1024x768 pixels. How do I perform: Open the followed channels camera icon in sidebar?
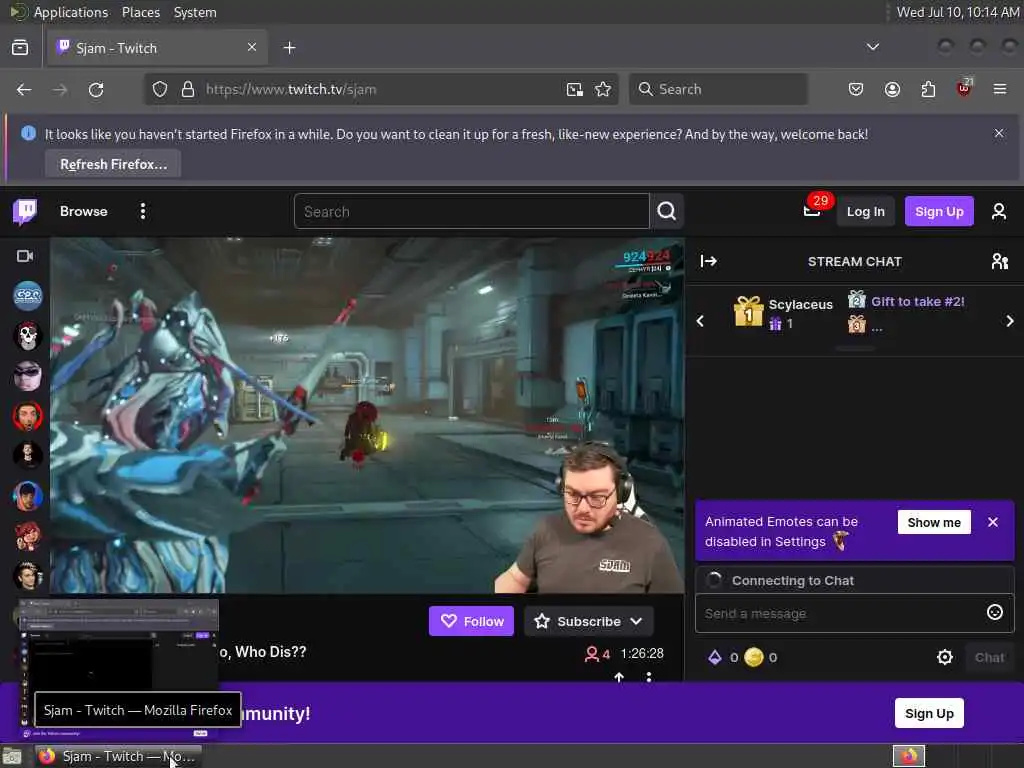pyautogui.click(x=25, y=256)
